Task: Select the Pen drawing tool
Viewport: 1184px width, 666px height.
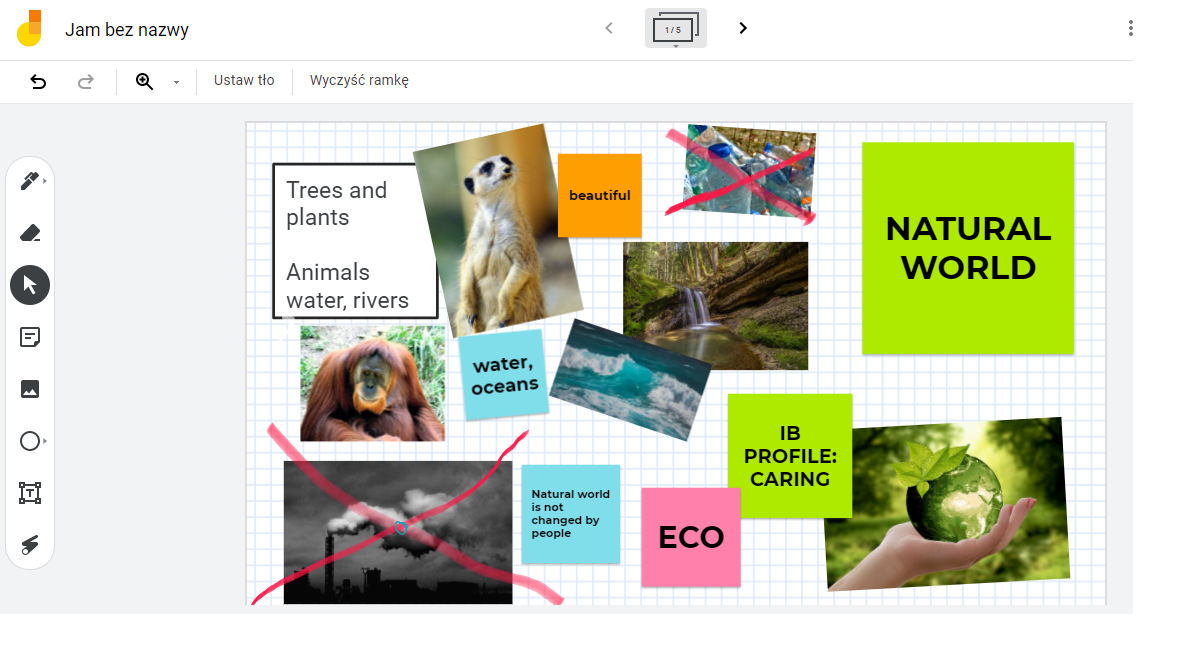Action: [x=29, y=181]
